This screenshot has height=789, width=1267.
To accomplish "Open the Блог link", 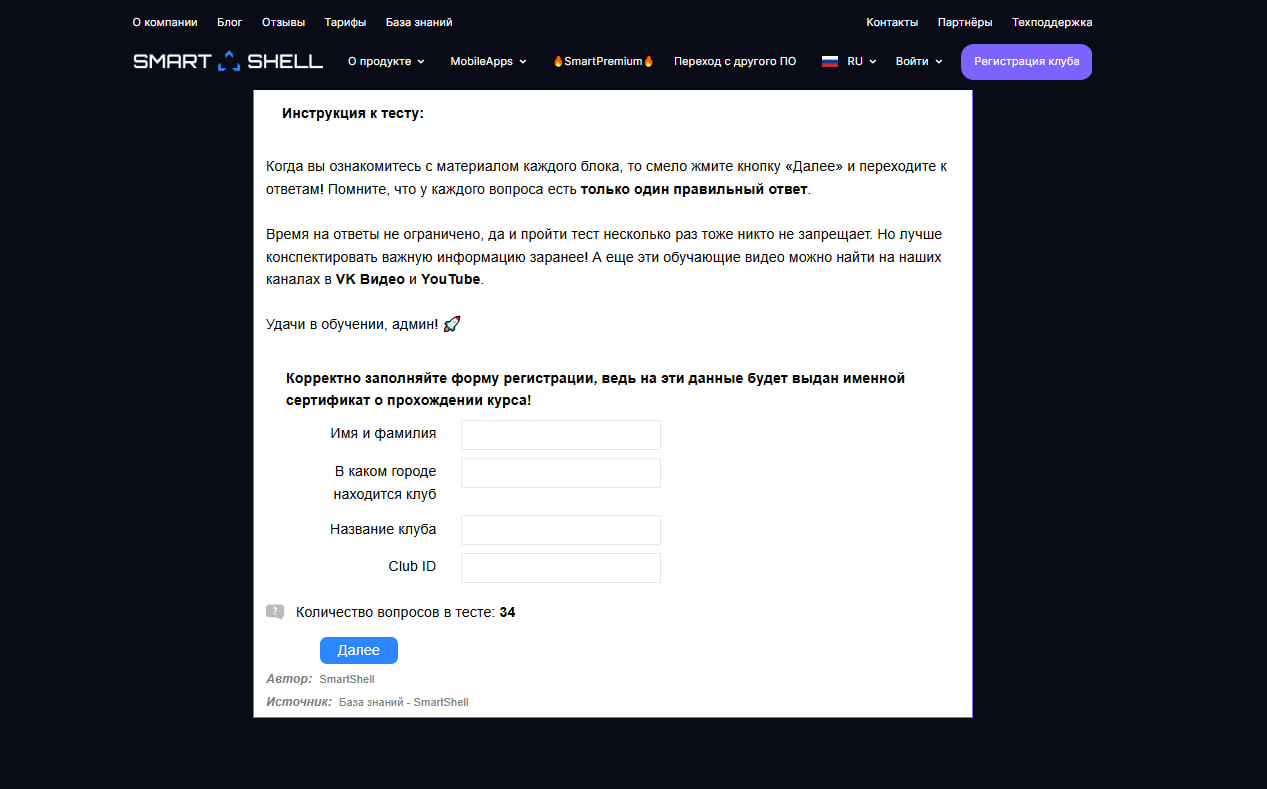I will 230,22.
